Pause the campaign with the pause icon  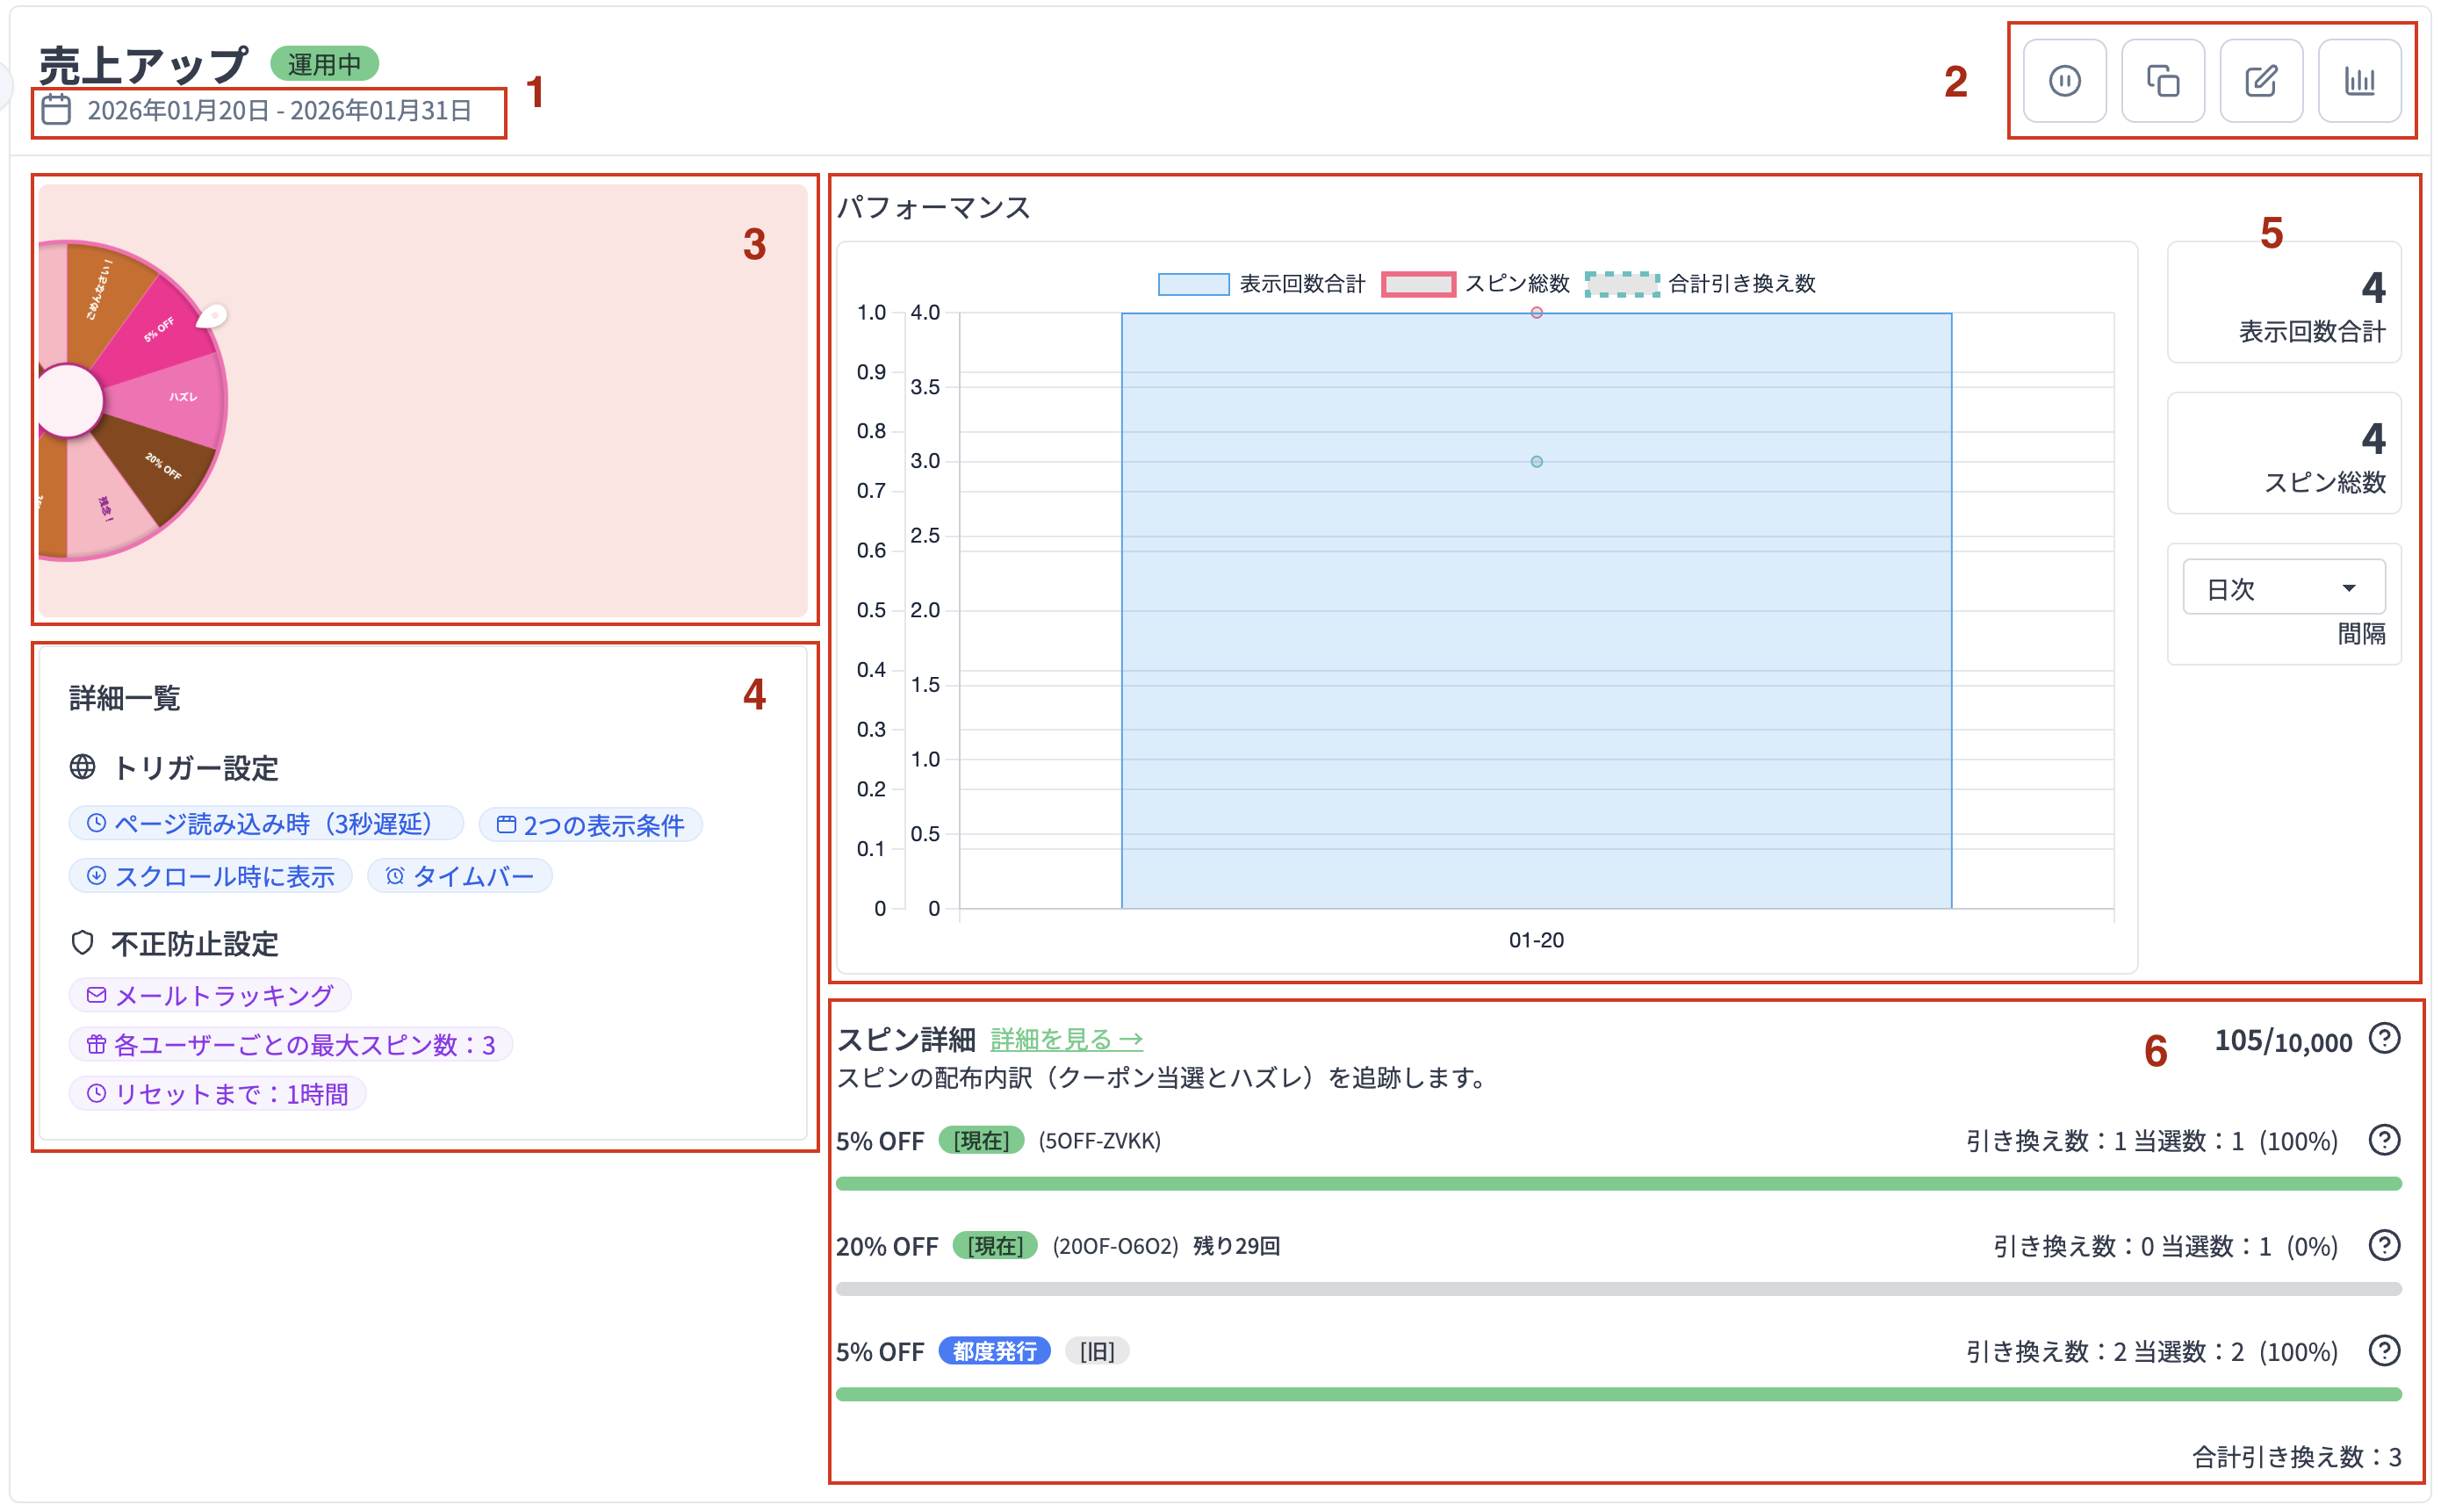point(2064,81)
